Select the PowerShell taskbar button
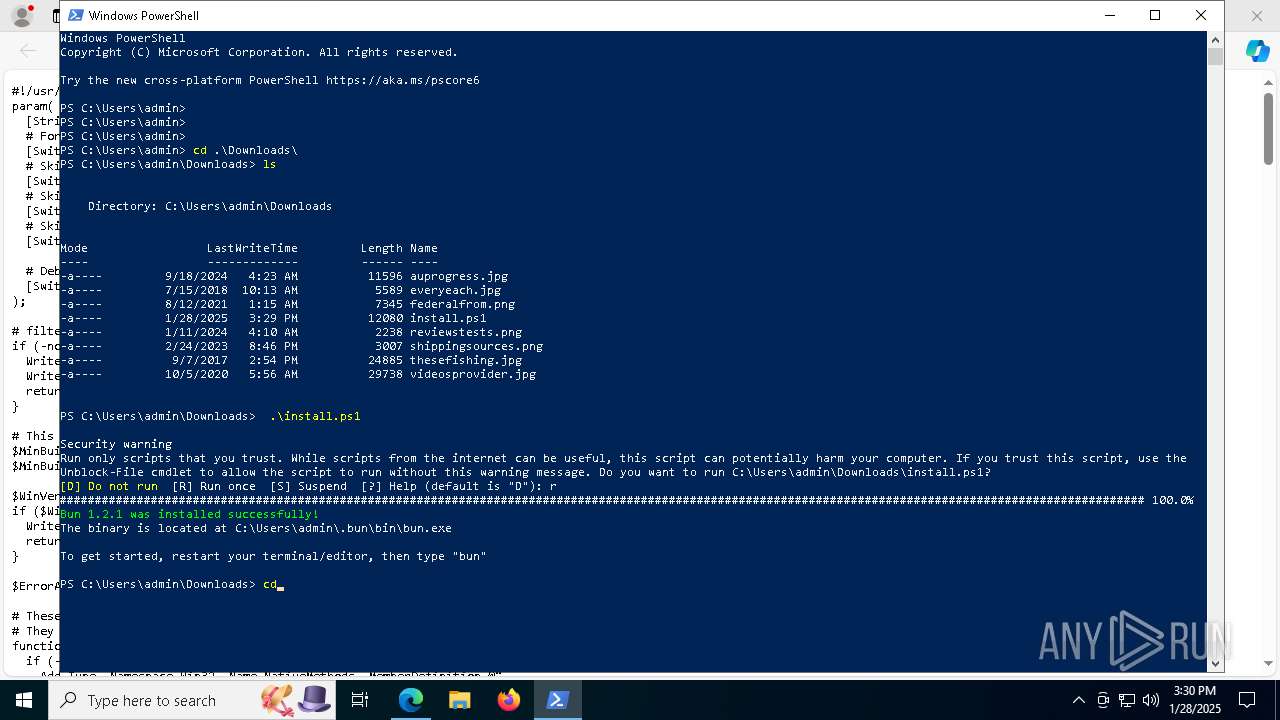This screenshot has height=720, width=1280. [557, 700]
